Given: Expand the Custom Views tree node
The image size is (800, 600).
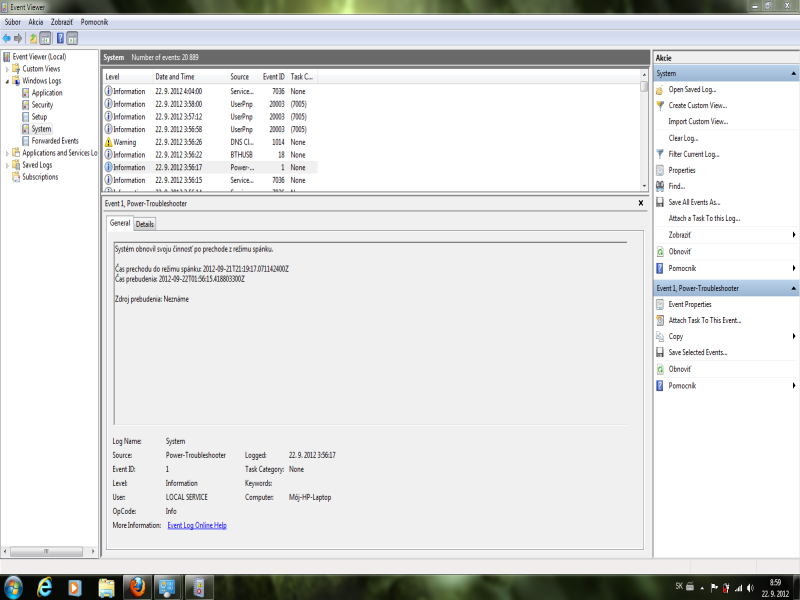Looking at the screenshot, I should (7, 69).
